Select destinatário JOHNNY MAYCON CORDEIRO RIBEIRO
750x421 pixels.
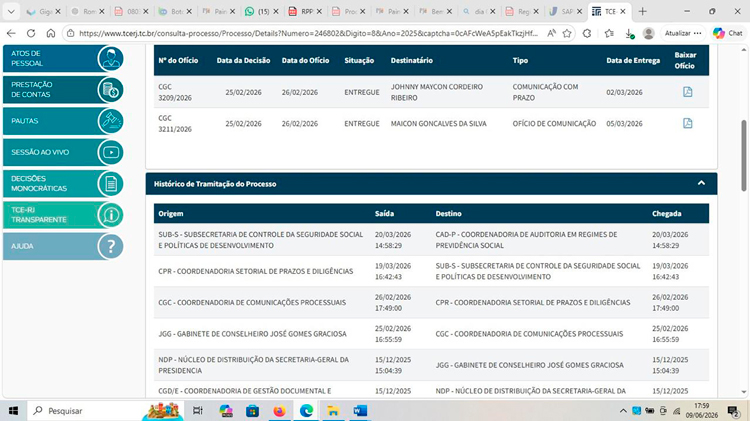point(437,92)
